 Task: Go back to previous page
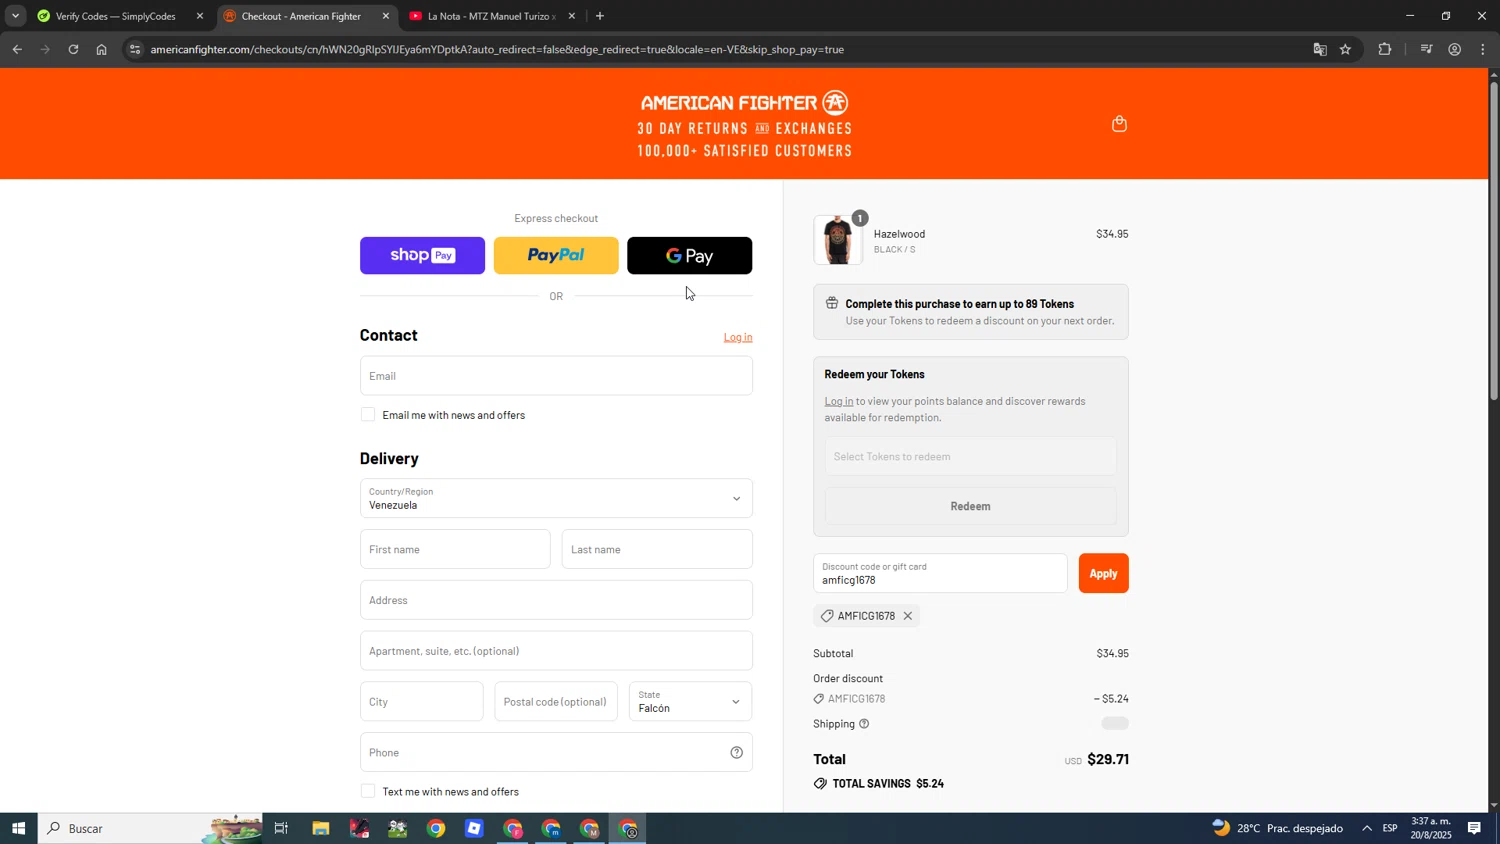pos(17,49)
